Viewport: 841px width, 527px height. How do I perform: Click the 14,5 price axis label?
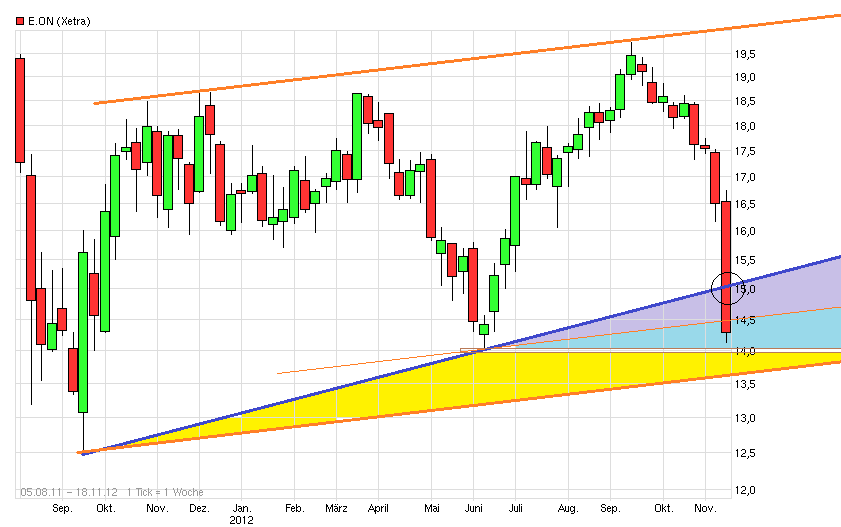pyautogui.click(x=745, y=320)
